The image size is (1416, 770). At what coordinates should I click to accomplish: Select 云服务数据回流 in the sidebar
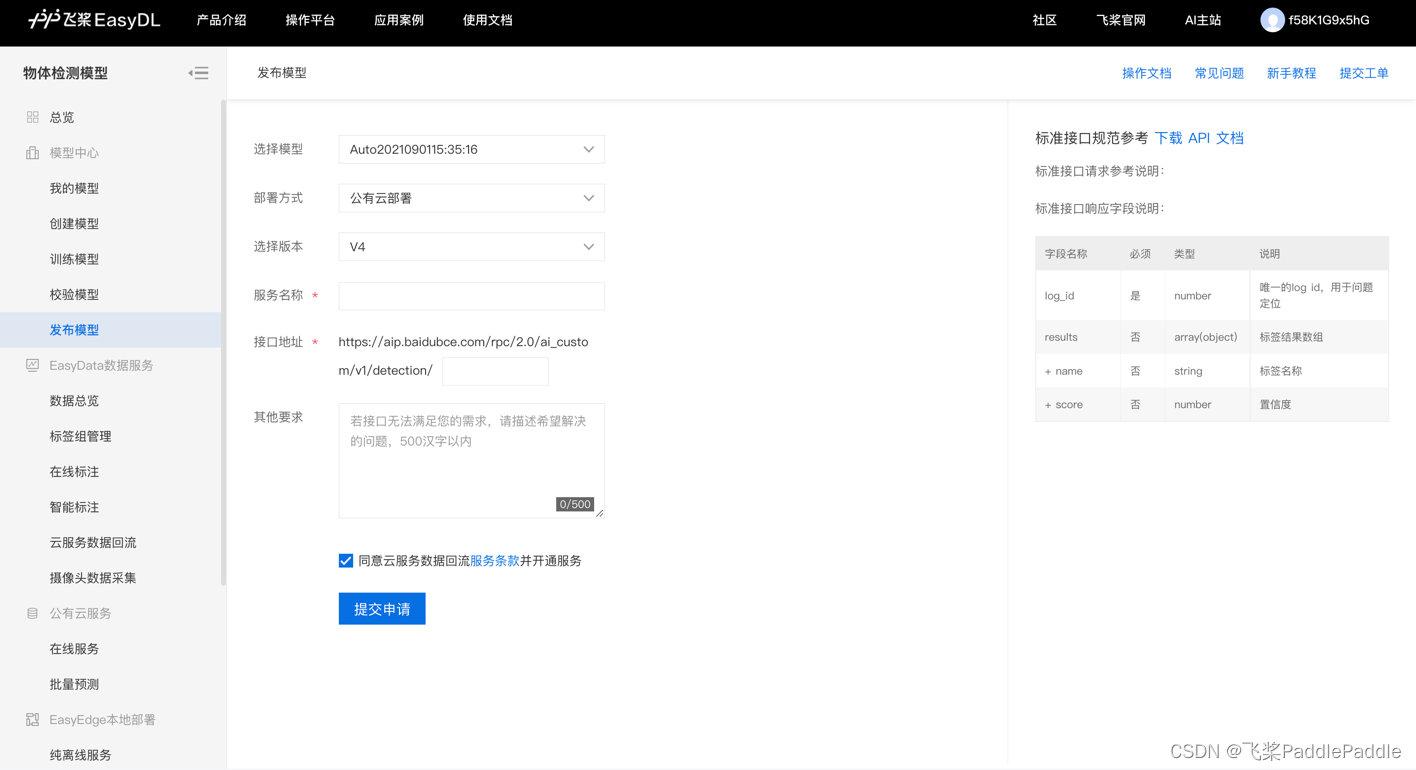[93, 542]
